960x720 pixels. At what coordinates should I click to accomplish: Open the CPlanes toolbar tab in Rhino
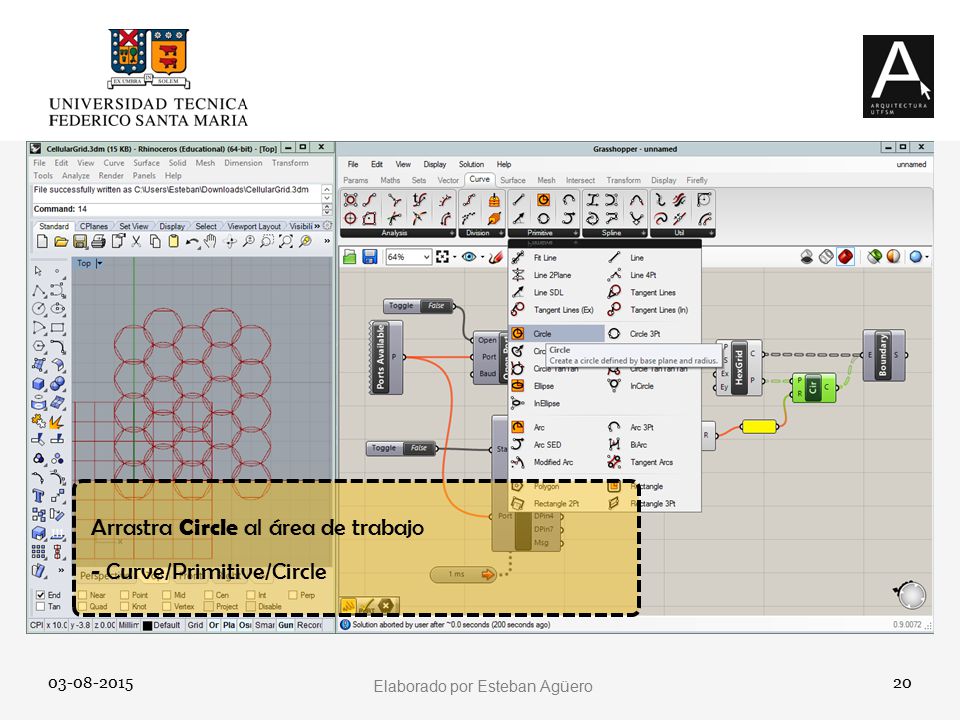[94, 227]
